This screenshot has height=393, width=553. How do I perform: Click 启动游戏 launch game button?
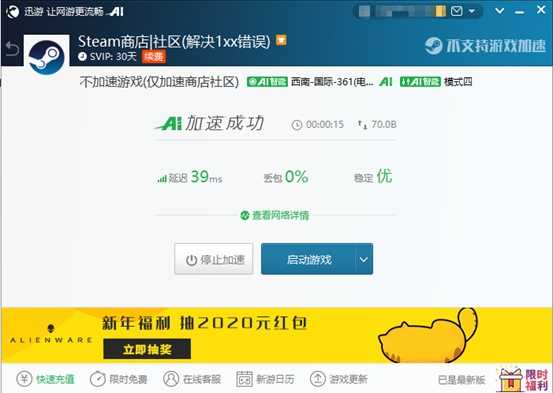[308, 259]
